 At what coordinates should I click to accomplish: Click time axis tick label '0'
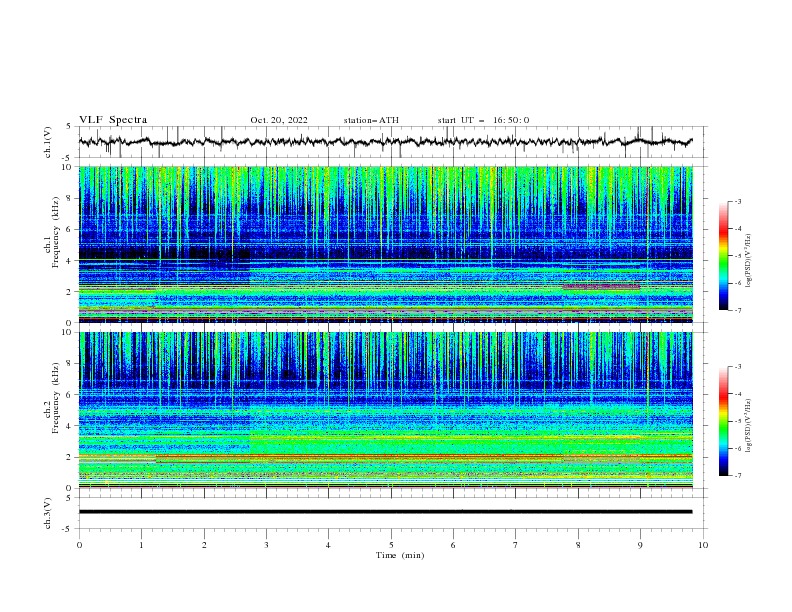79,545
